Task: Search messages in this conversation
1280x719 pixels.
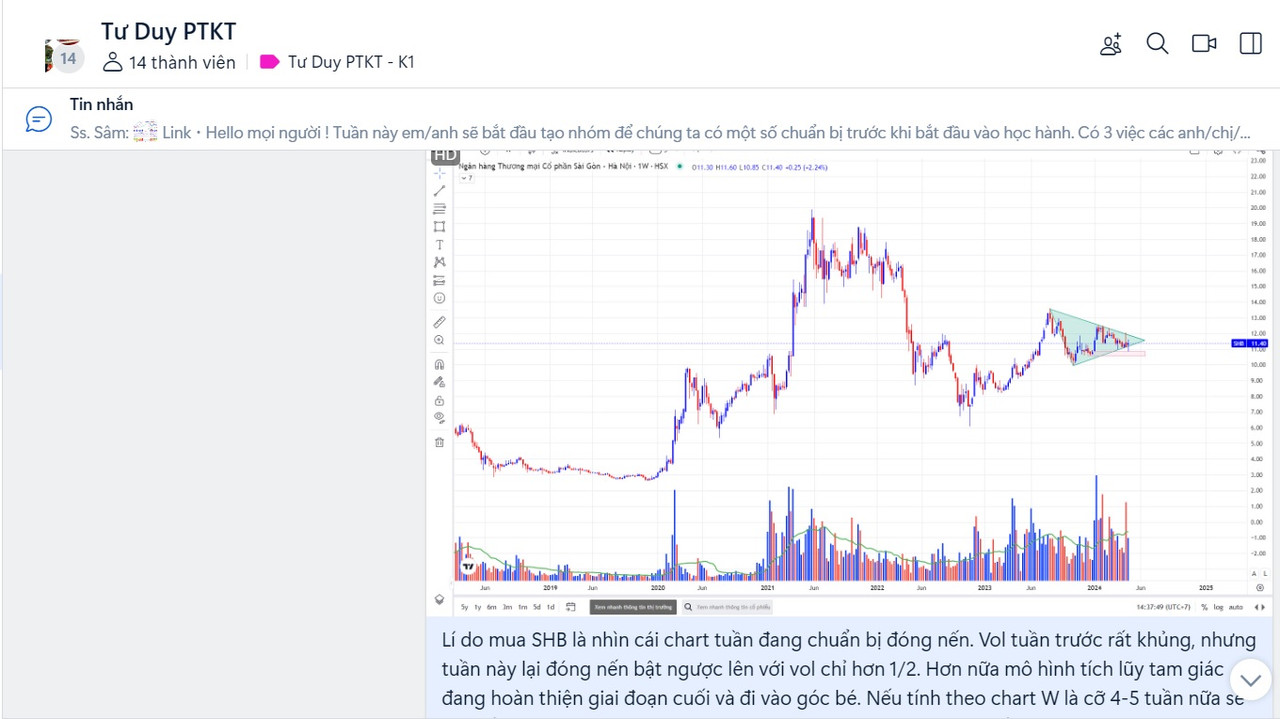Action: pos(1157,44)
